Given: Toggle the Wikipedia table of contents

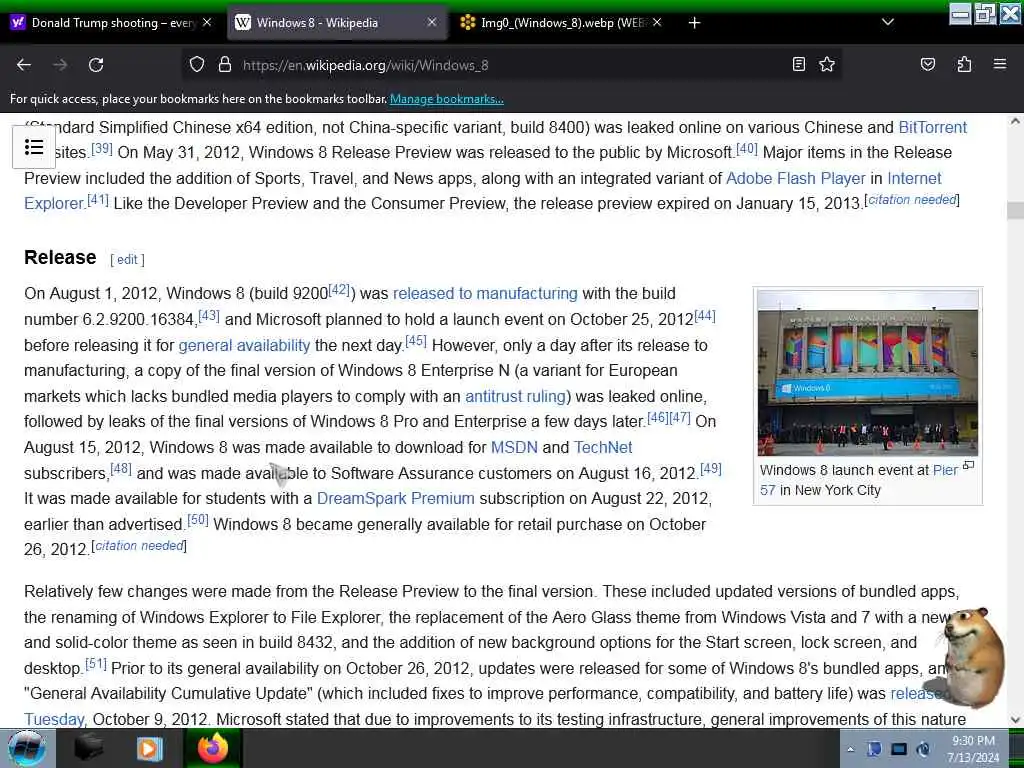Looking at the screenshot, I should coord(34,147).
